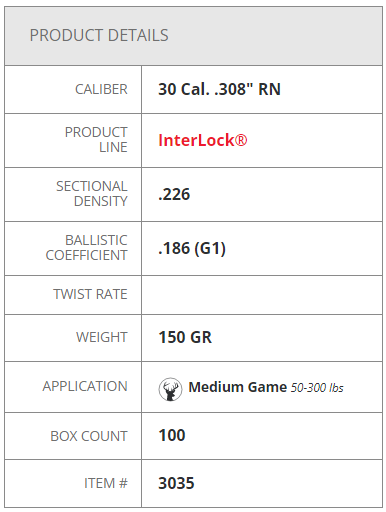The height and width of the screenshot is (512, 386).
Task: Select the 150 GR weight value
Action: [x=185, y=337]
